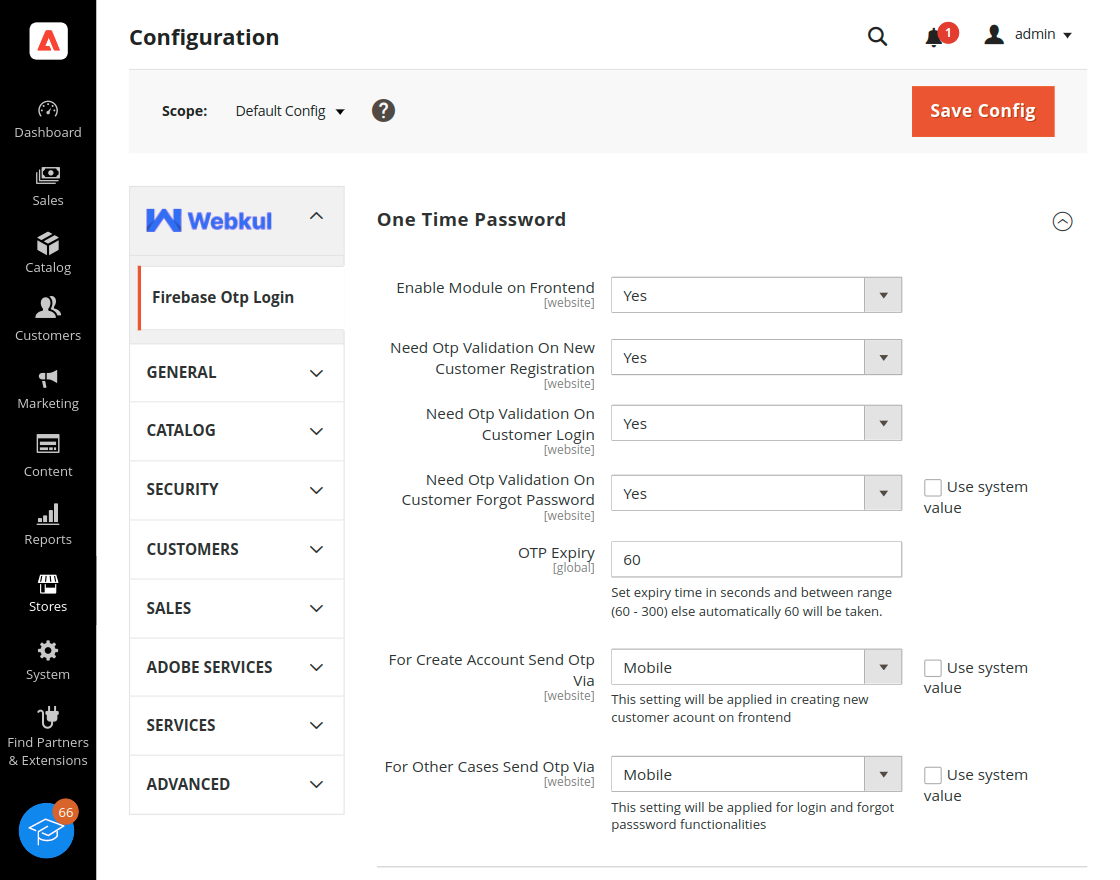Click the Save Config button
The image size is (1120, 880).
tap(983, 111)
